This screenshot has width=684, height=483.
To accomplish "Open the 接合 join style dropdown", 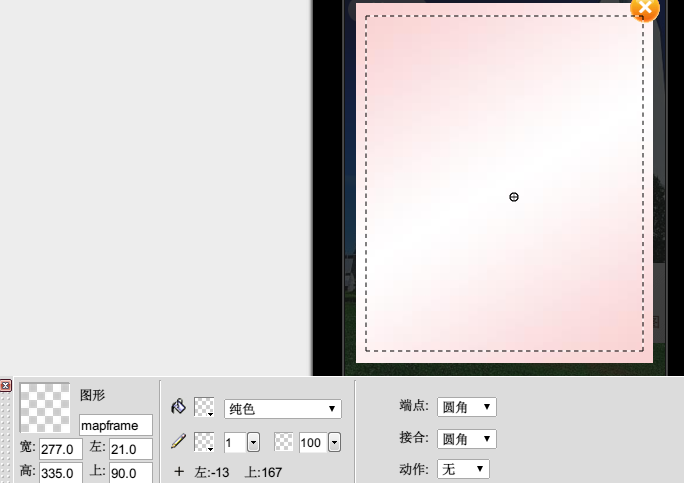I will pyautogui.click(x=466, y=439).
